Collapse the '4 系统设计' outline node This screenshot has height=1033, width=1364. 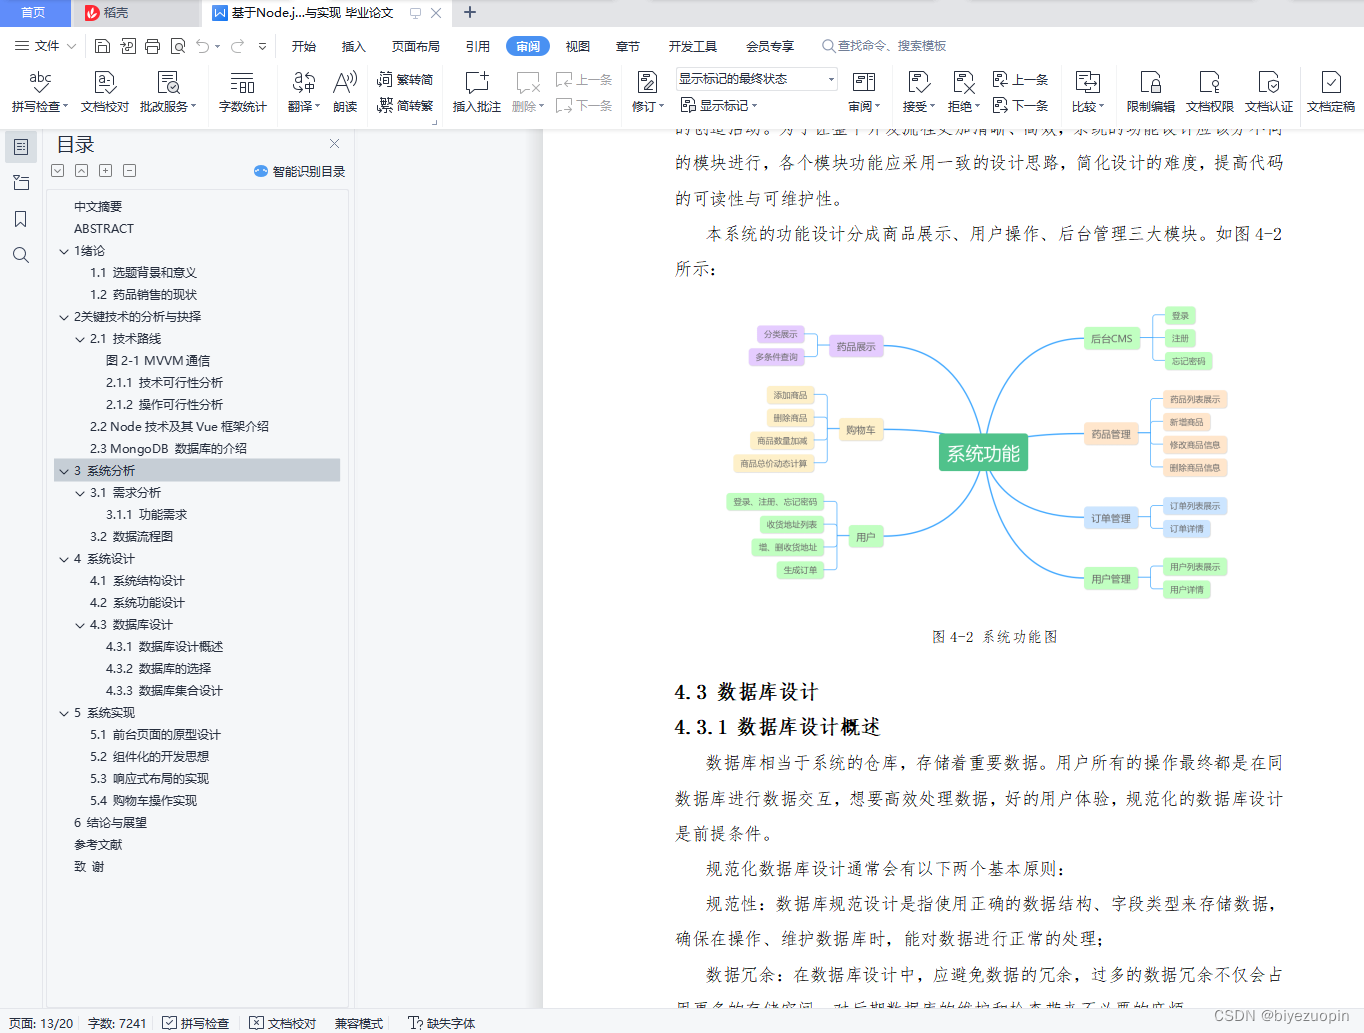click(64, 559)
